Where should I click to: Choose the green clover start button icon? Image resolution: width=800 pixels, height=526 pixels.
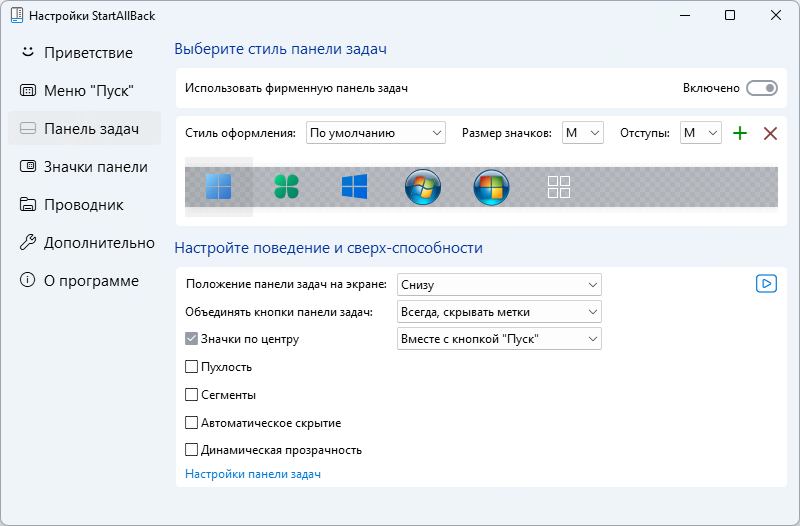point(287,186)
